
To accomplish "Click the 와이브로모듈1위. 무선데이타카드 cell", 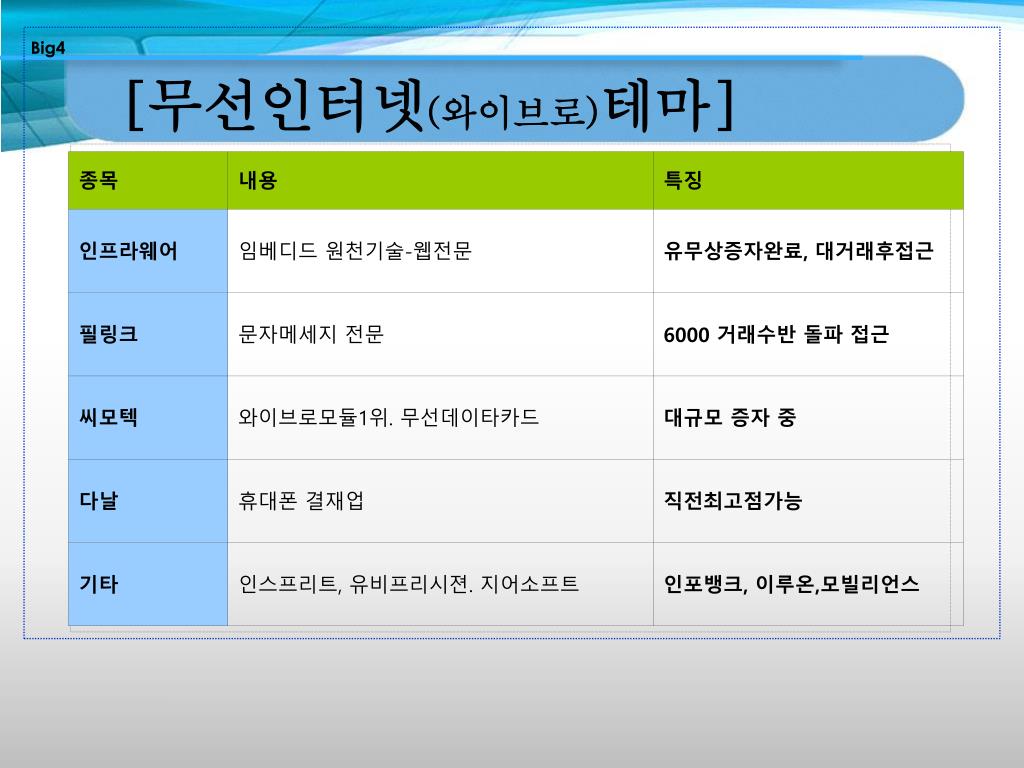I will (x=440, y=418).
